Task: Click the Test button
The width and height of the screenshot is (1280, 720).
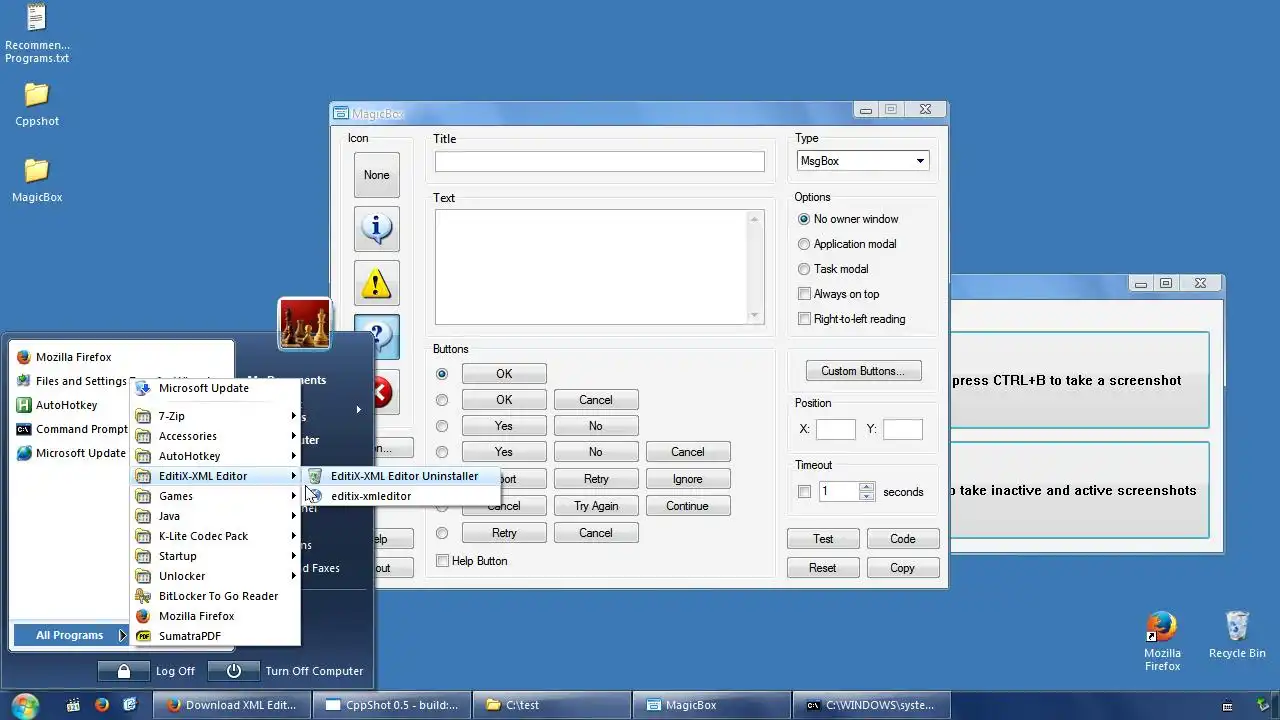Action: 823,539
